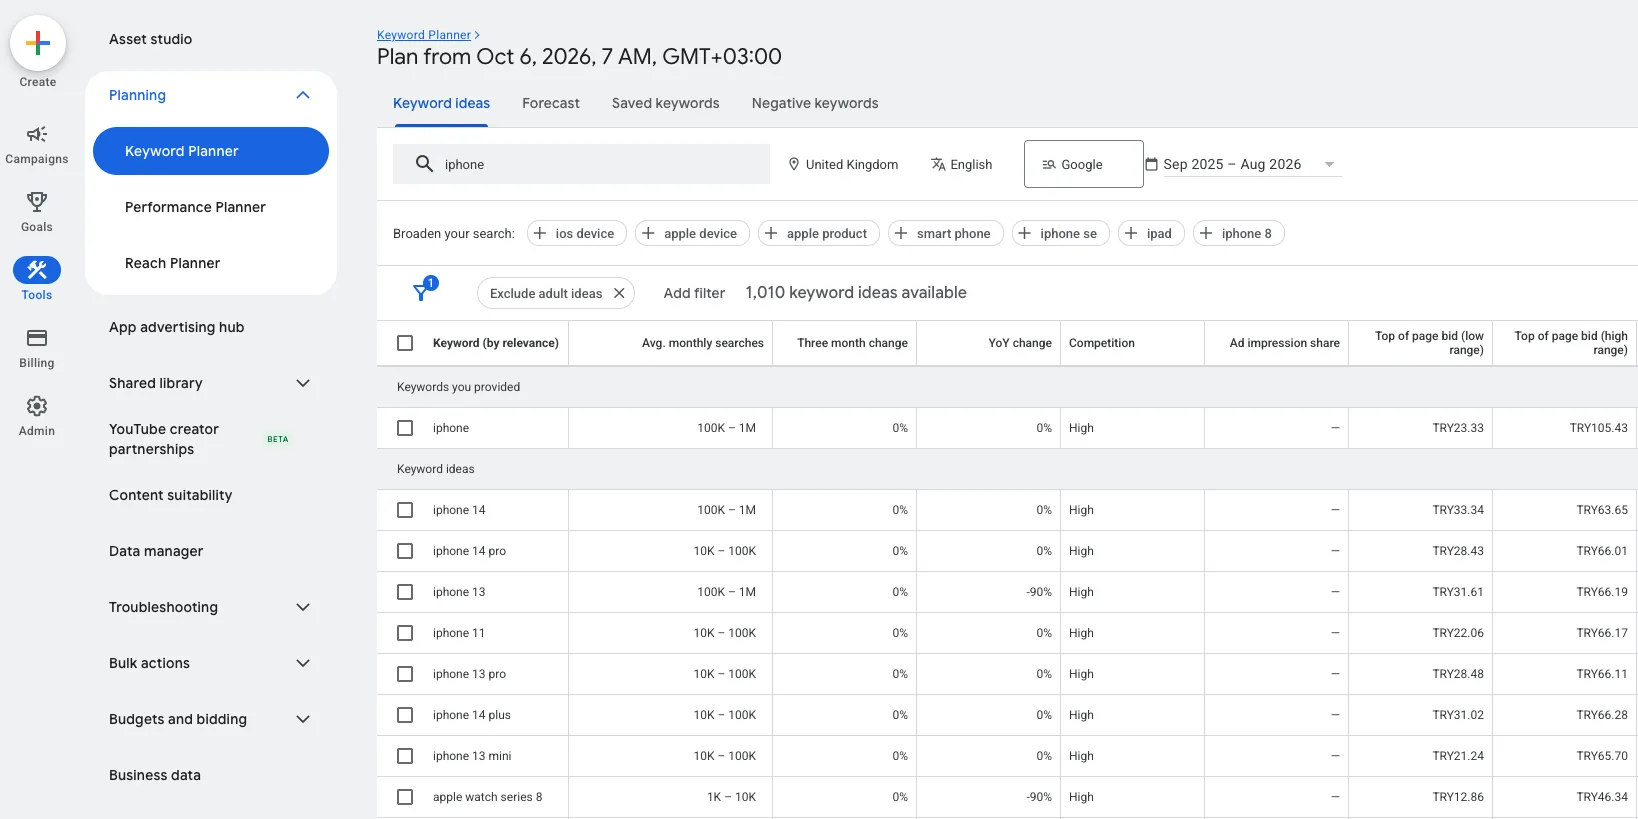1638x819 pixels.
Task: Open the Saved keywords tab
Action: pos(666,103)
